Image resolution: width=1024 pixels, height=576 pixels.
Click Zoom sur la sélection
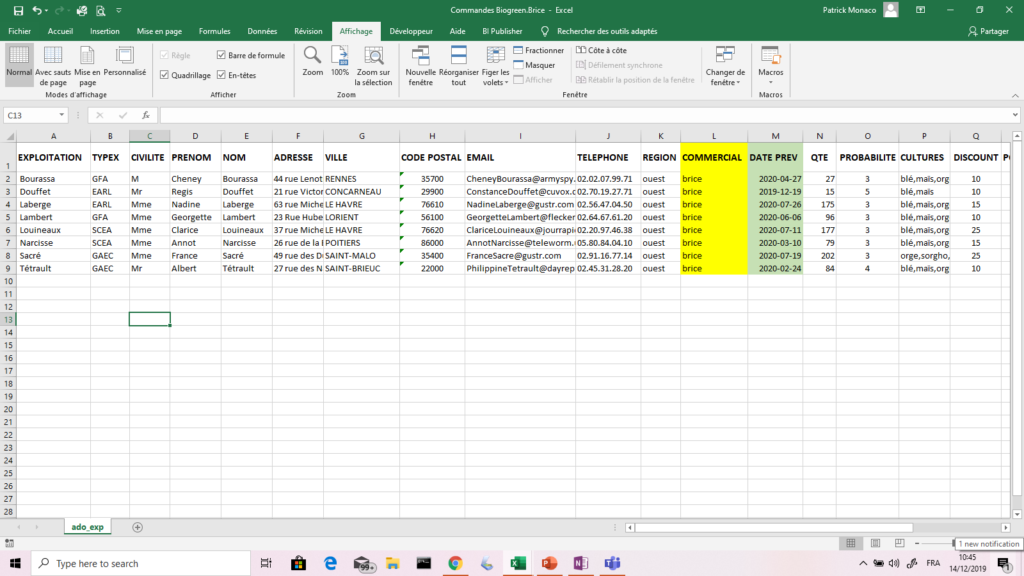tap(374, 65)
